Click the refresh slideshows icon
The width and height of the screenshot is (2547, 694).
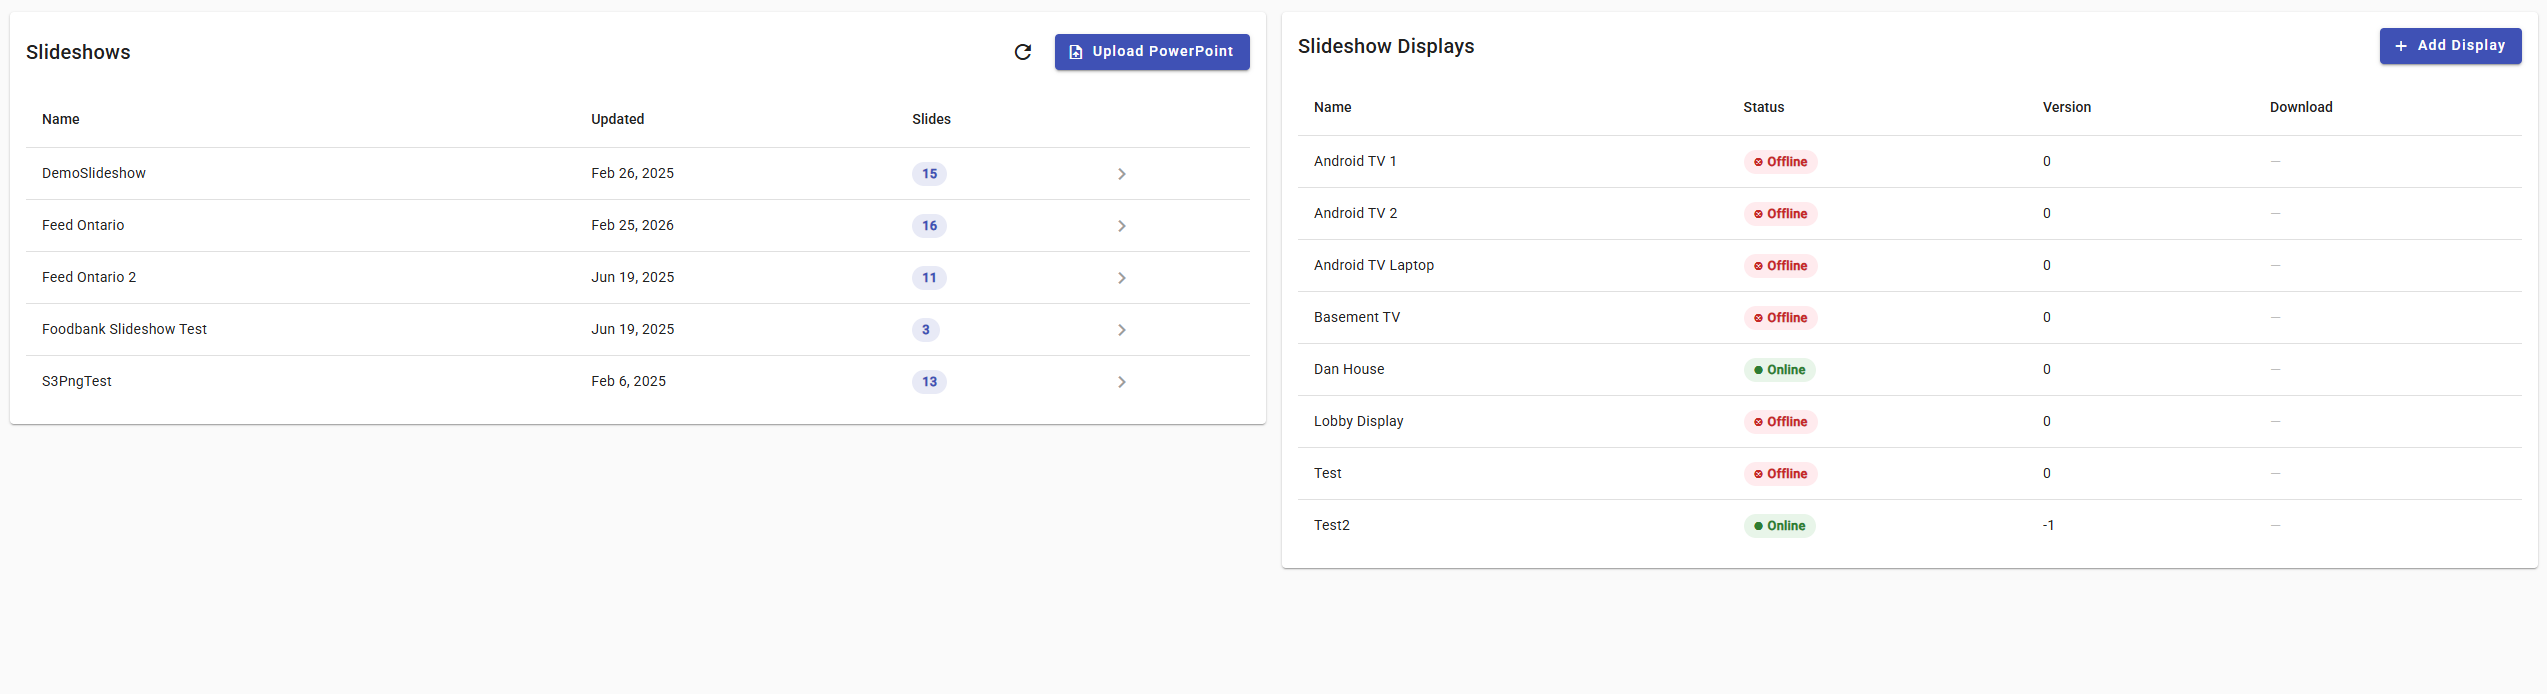tap(1022, 52)
